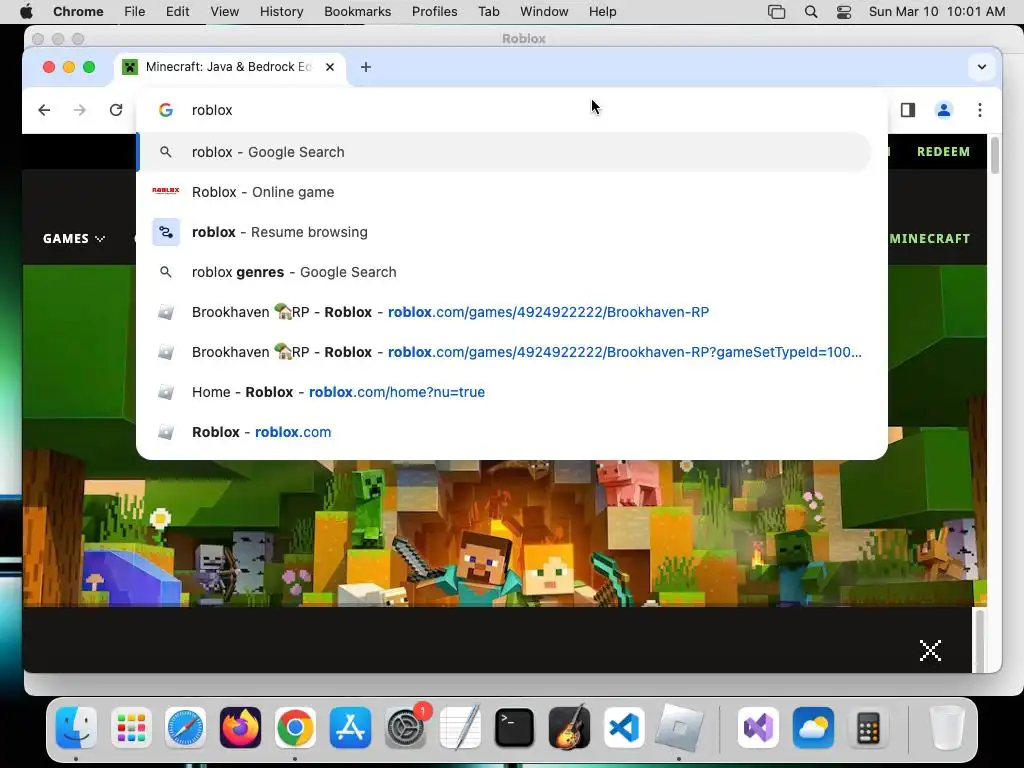Open the Apple menu
The height and width of the screenshot is (768, 1024).
click(x=26, y=12)
